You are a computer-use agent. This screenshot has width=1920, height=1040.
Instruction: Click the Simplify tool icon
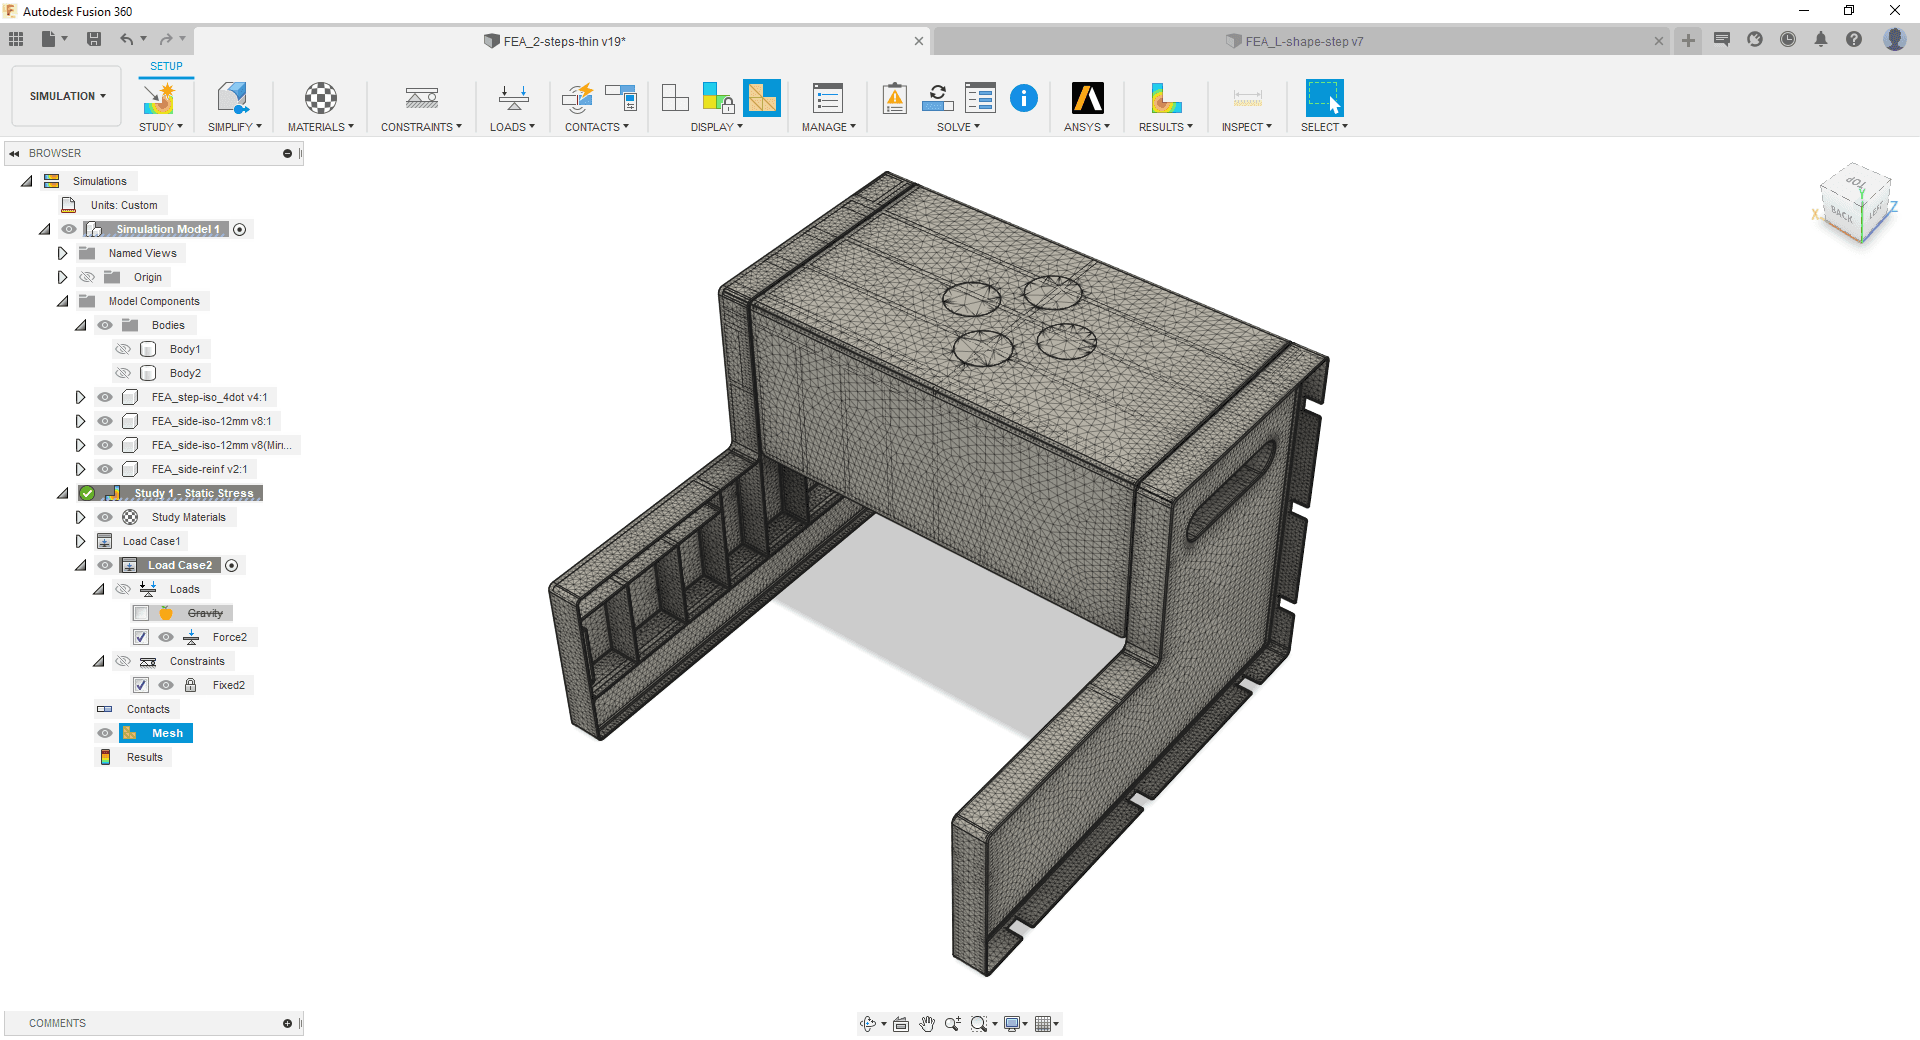pos(233,98)
